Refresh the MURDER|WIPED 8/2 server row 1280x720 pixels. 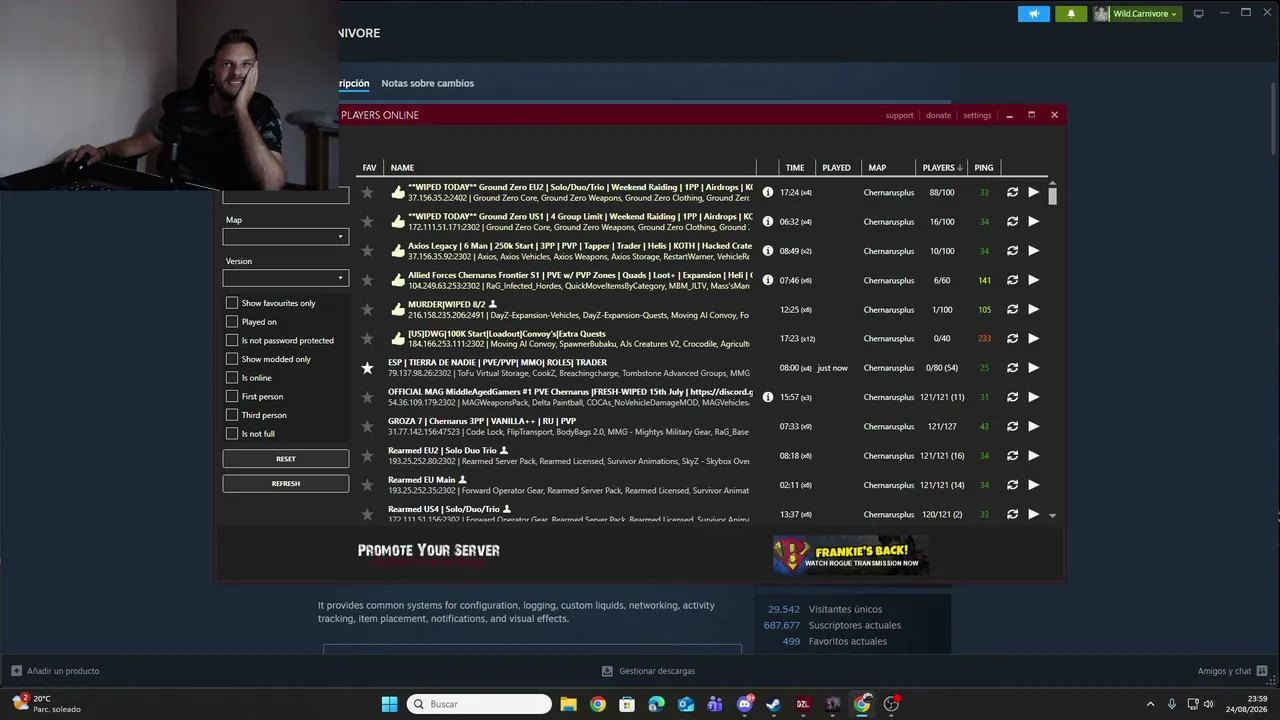[x=1012, y=310]
